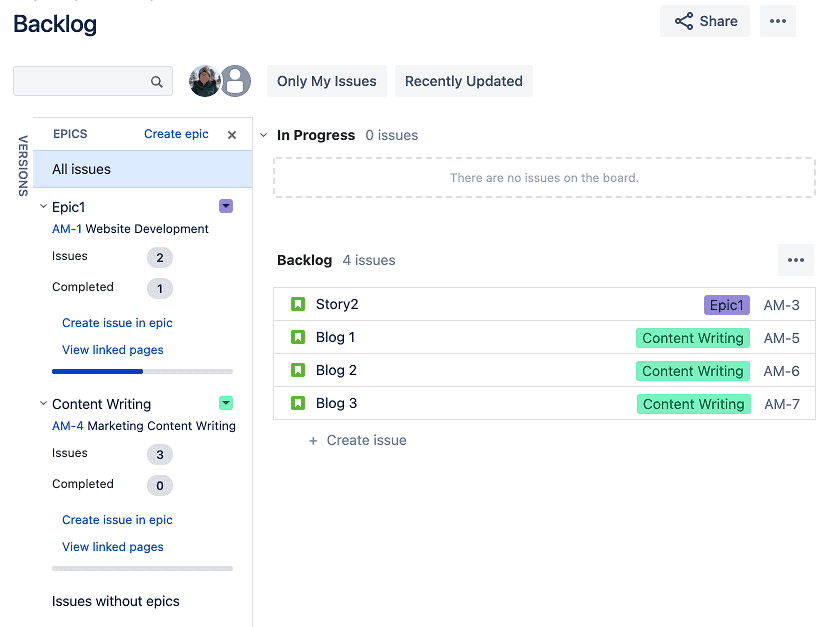Open the Content Writing epic green dropdown

click(226, 403)
